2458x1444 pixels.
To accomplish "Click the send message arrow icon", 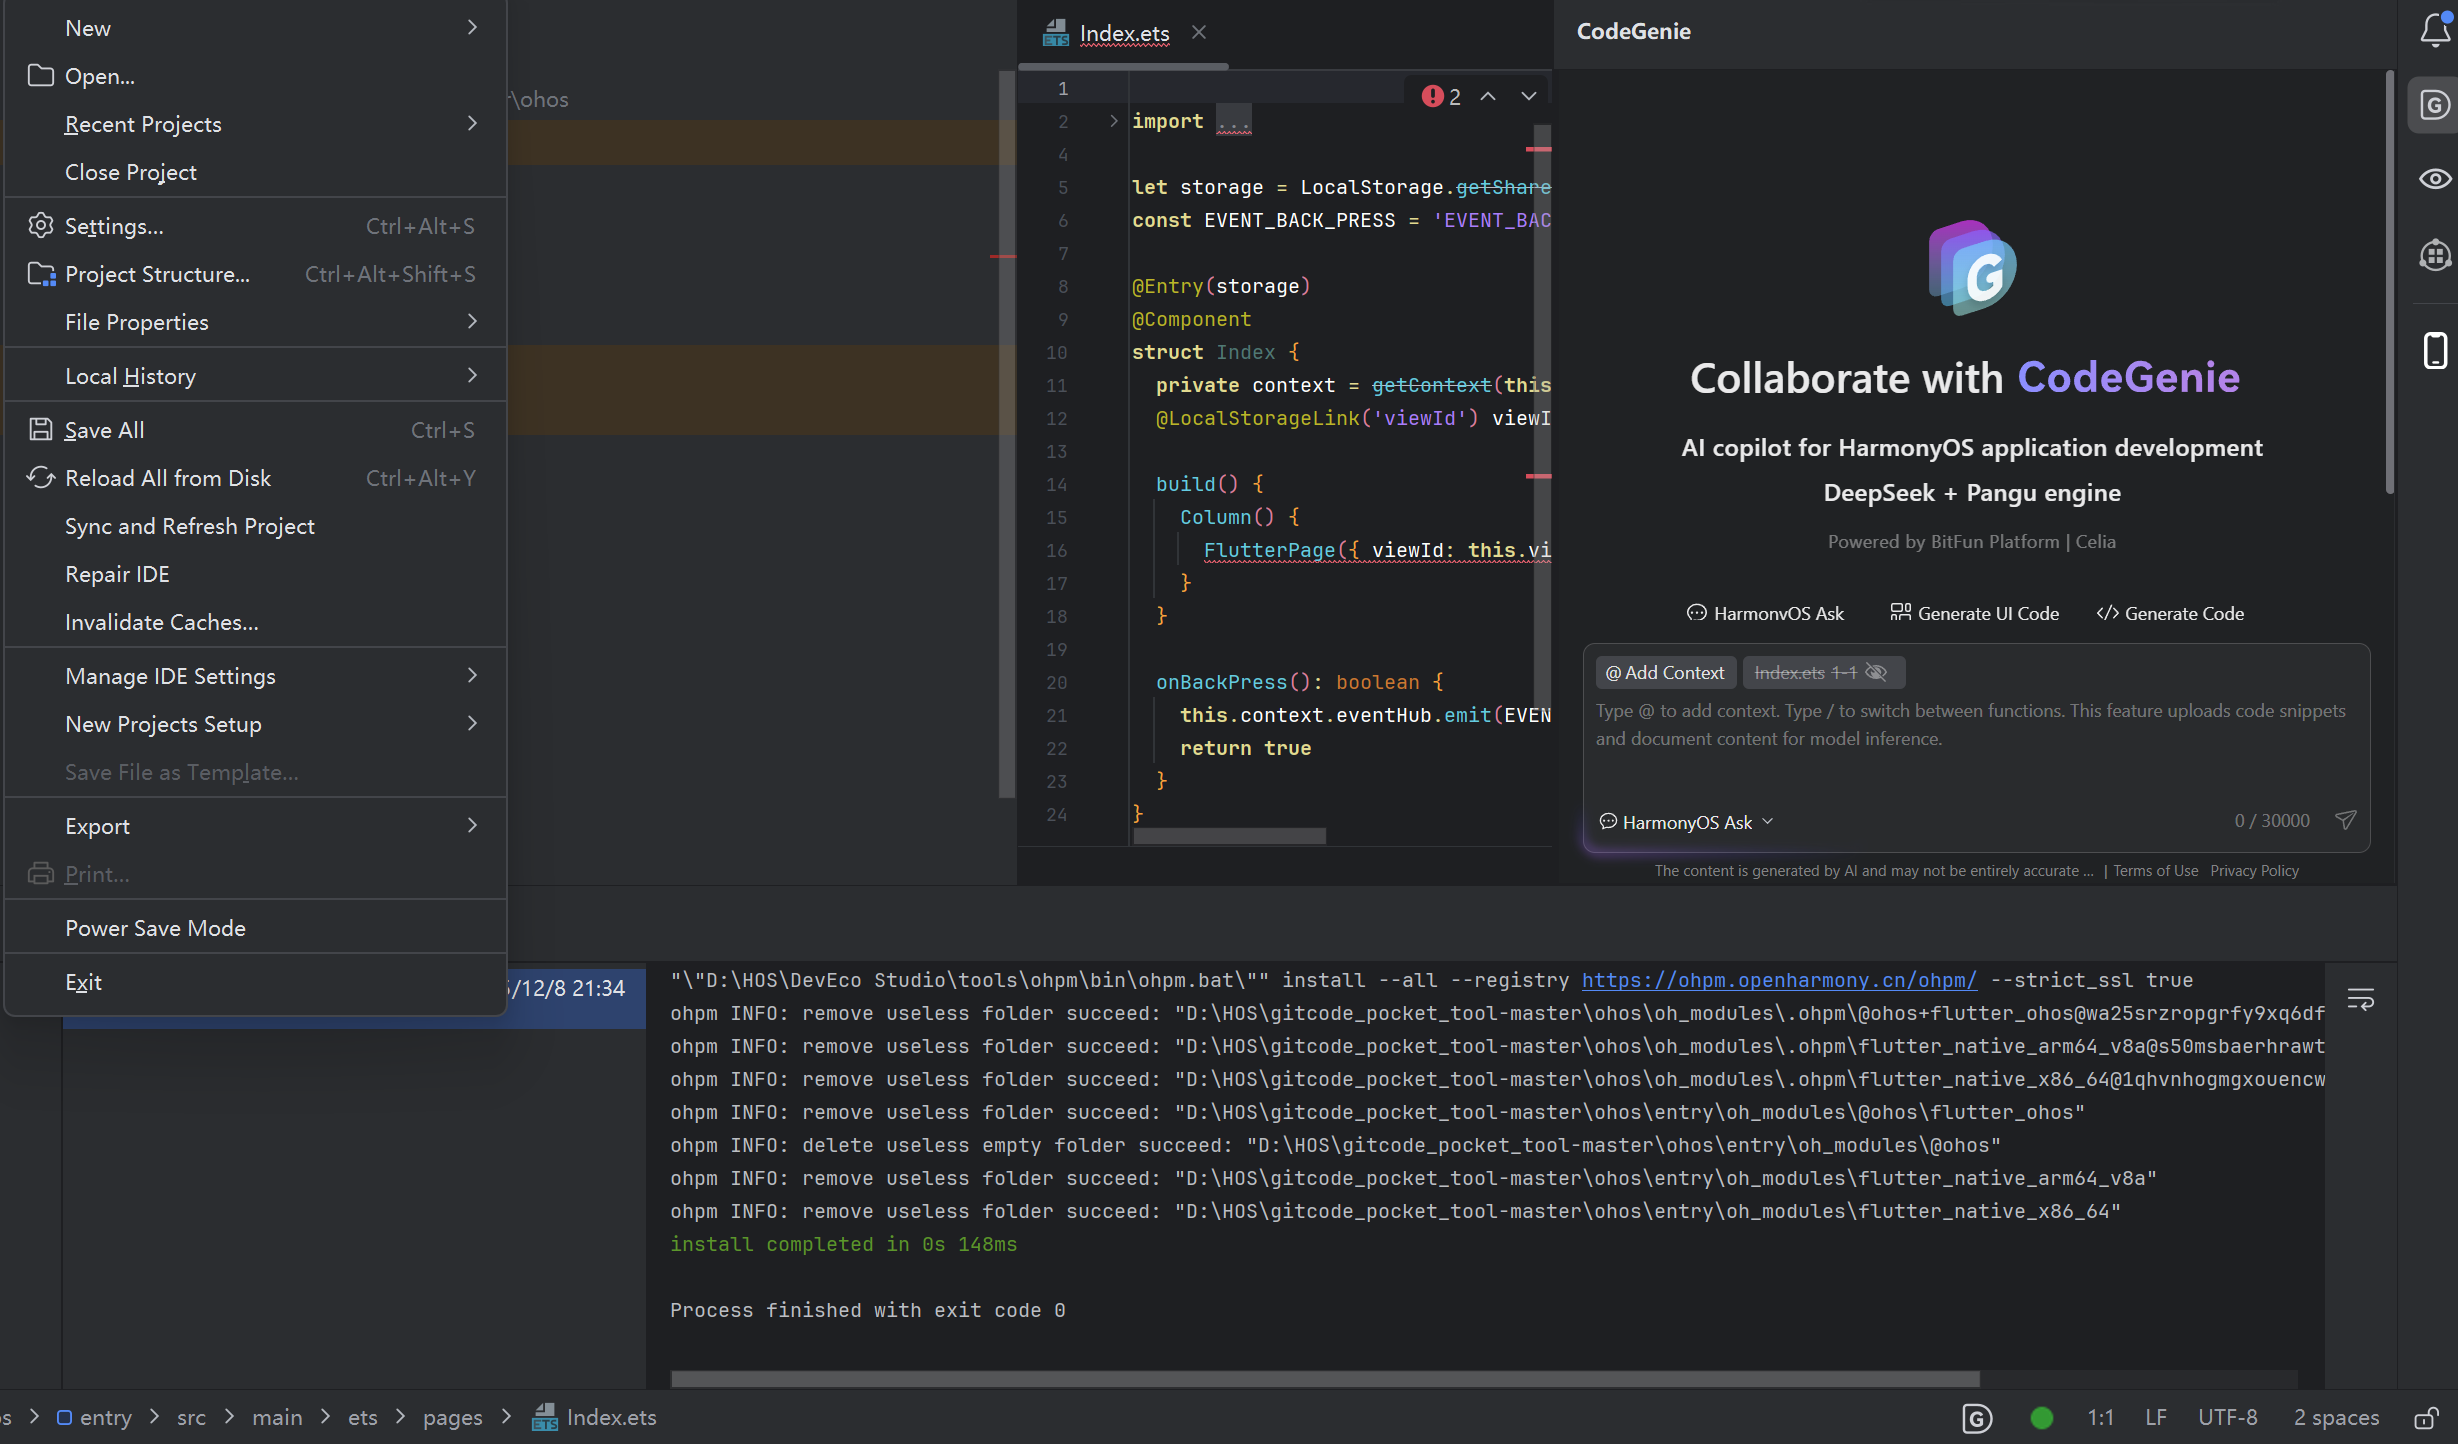I will [2345, 820].
